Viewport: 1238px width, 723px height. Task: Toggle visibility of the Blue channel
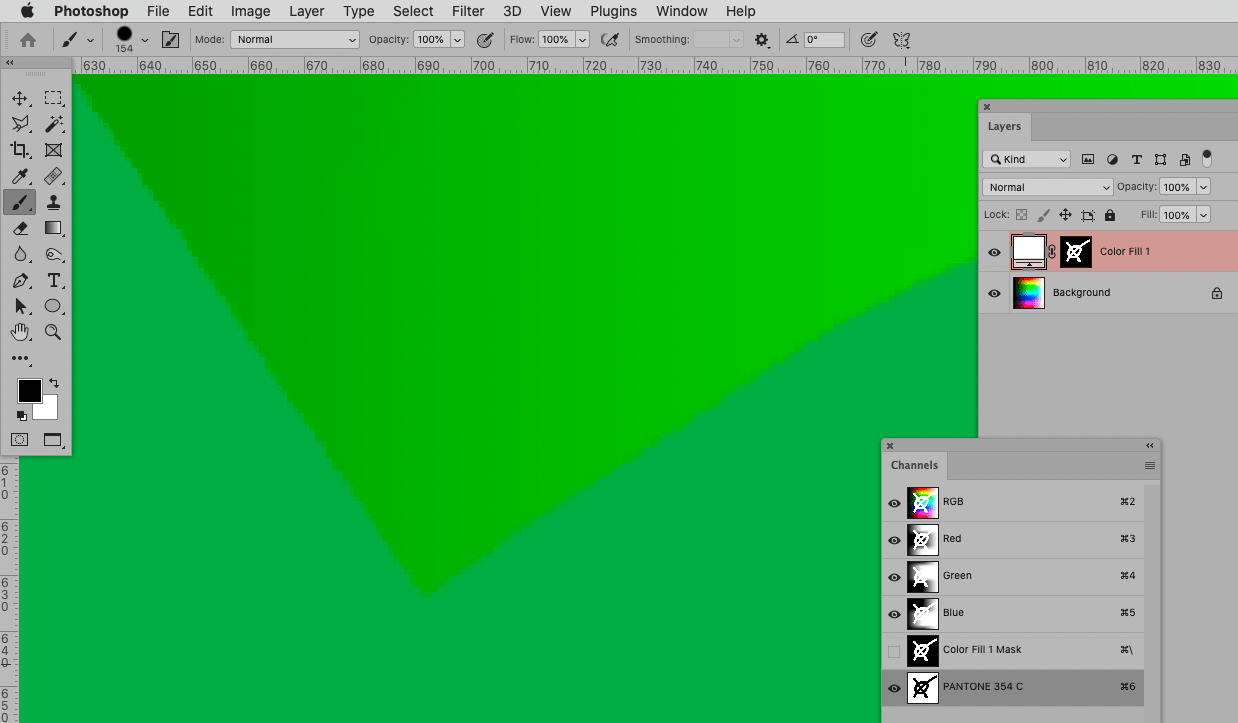893,613
